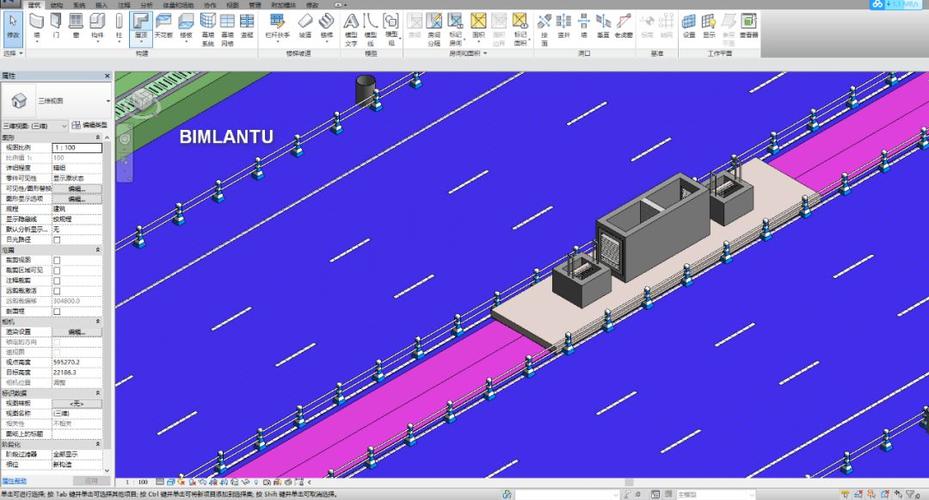Select the Shaft (竖井) opening tool

coord(564,26)
